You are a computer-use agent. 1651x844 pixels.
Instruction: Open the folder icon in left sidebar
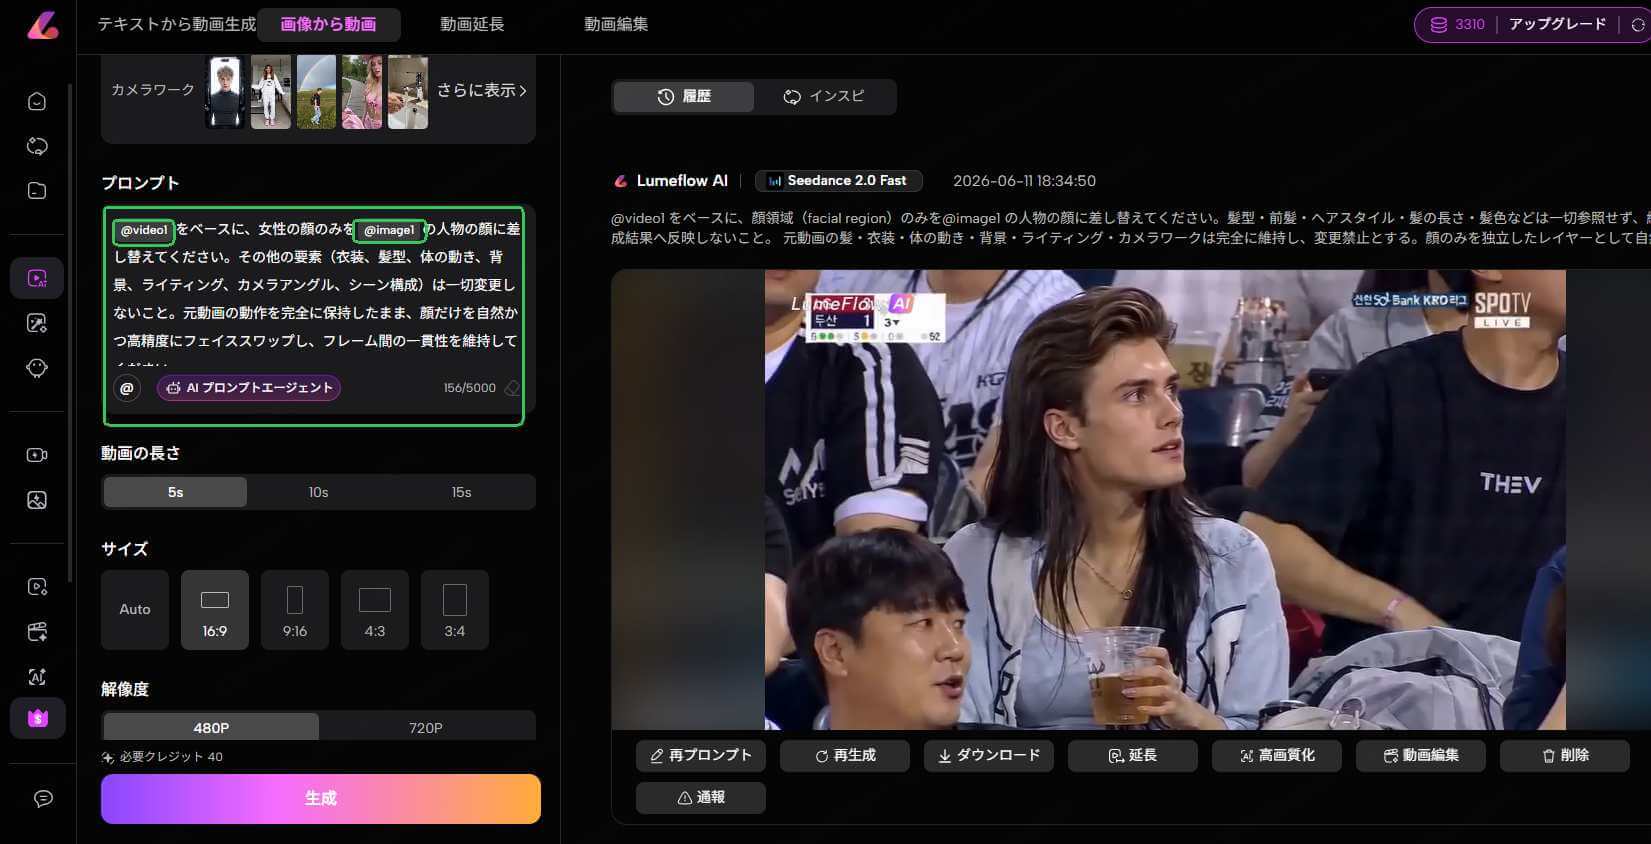(37, 190)
